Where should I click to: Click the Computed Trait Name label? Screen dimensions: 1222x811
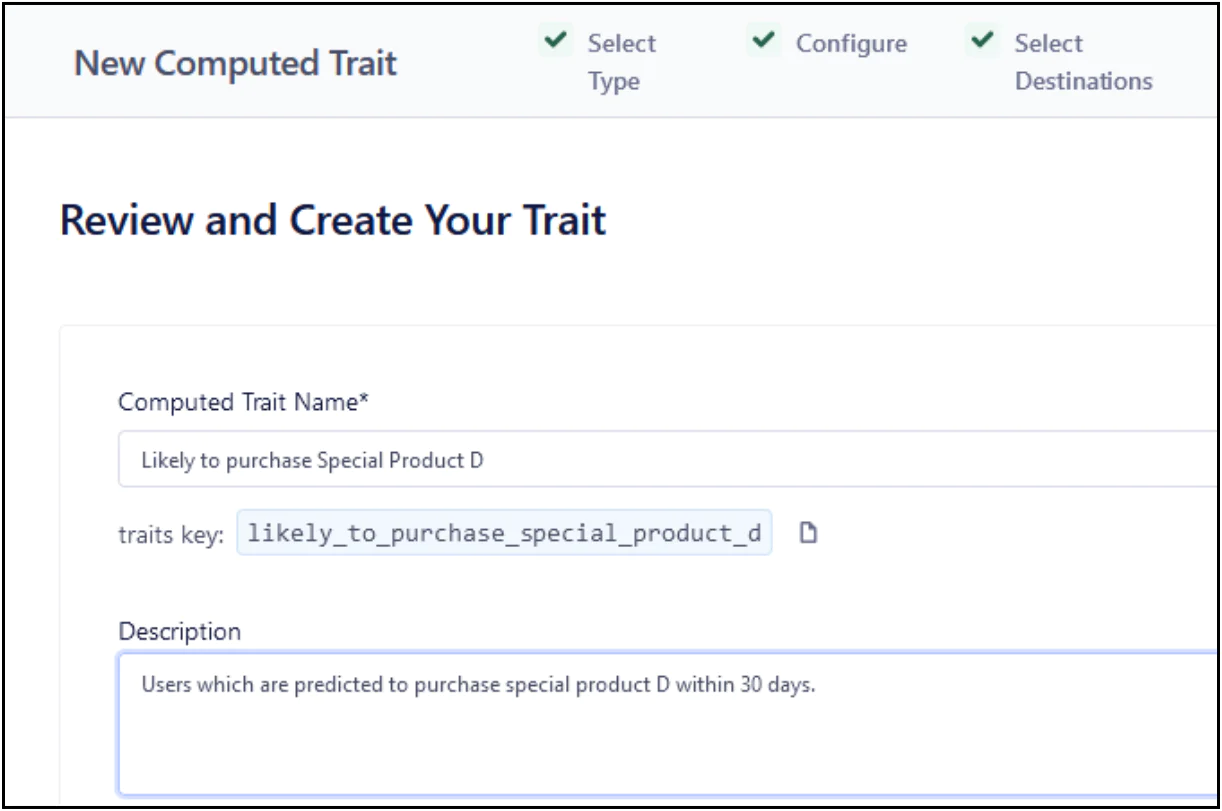[238, 402]
